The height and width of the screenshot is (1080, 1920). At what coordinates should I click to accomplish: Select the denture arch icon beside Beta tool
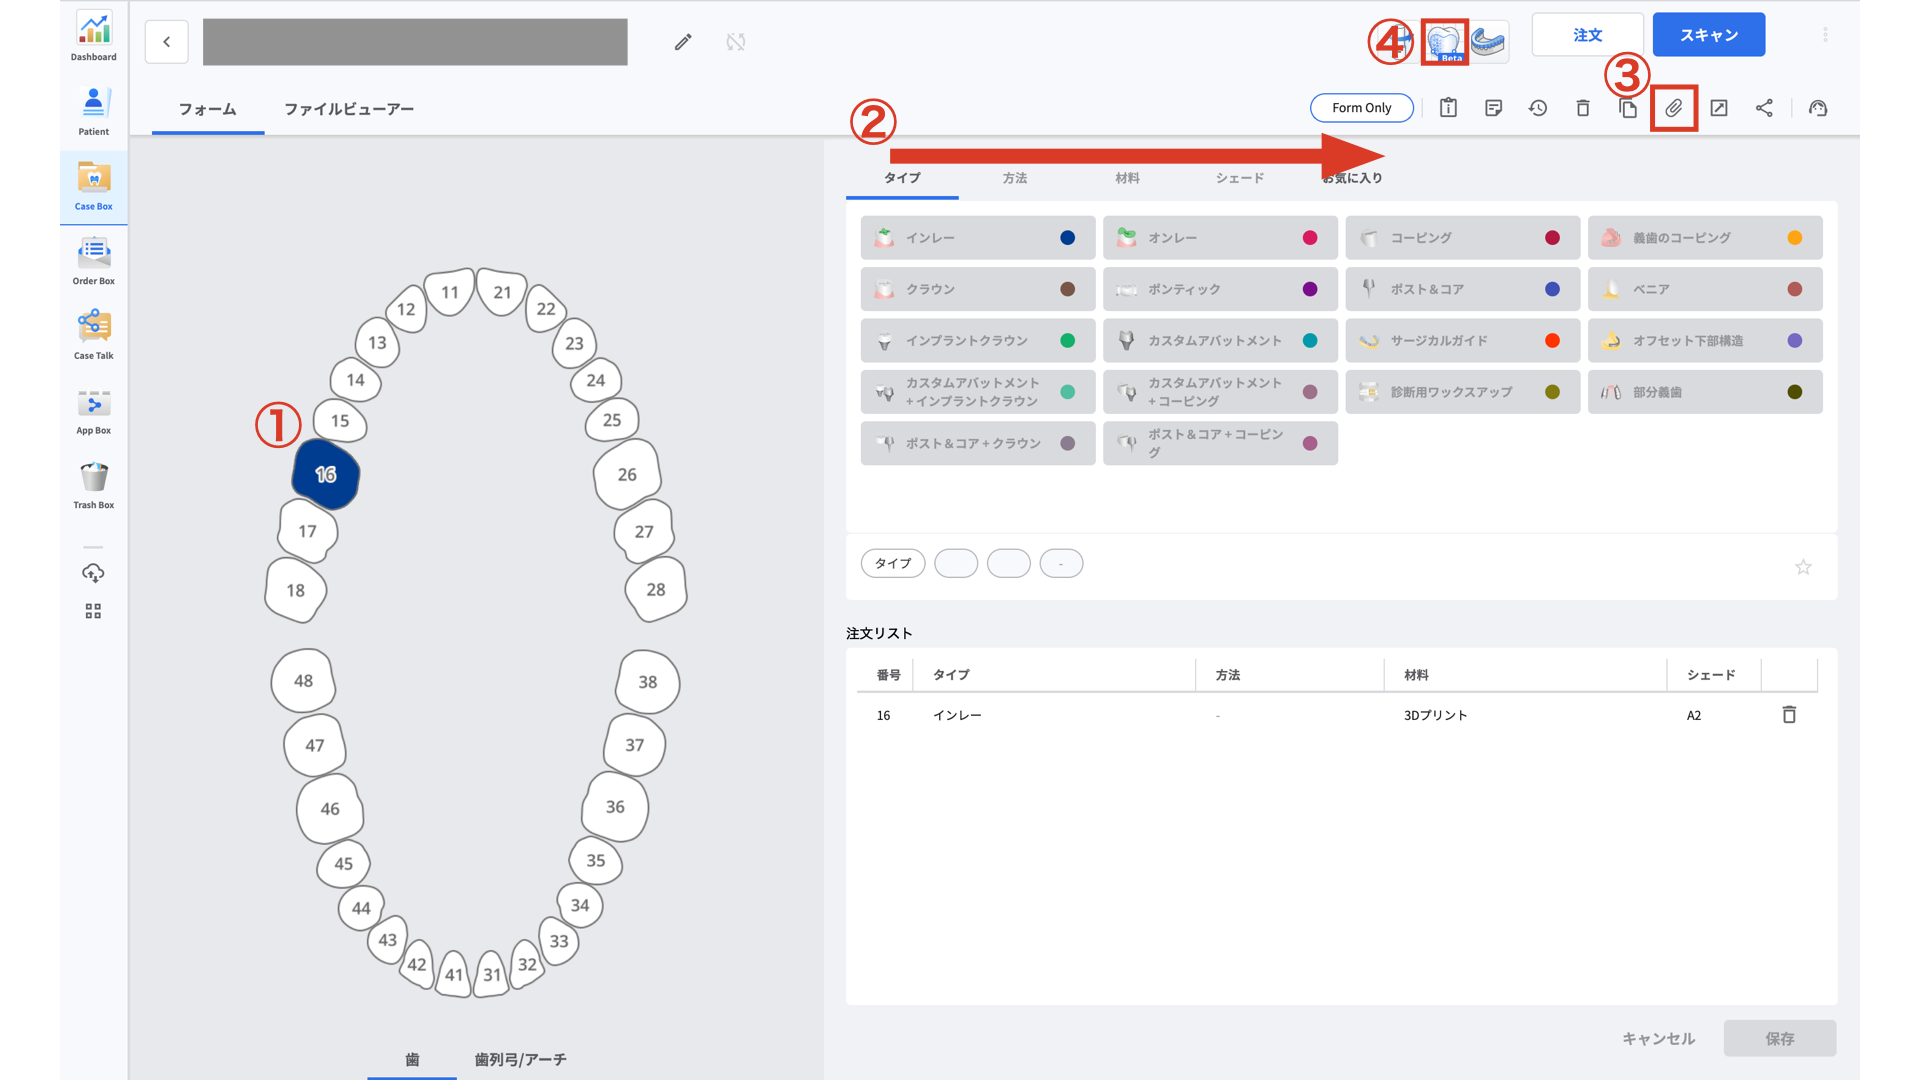point(1490,42)
